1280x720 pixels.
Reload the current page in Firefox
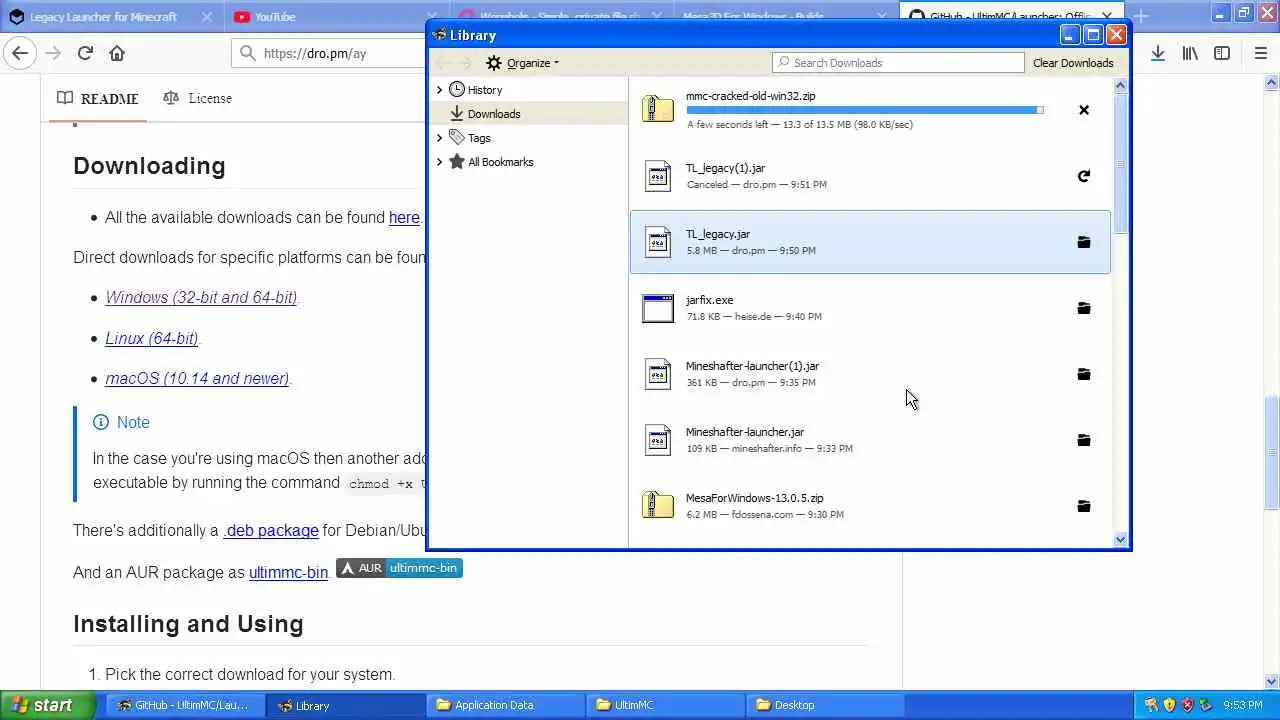pyautogui.click(x=85, y=53)
